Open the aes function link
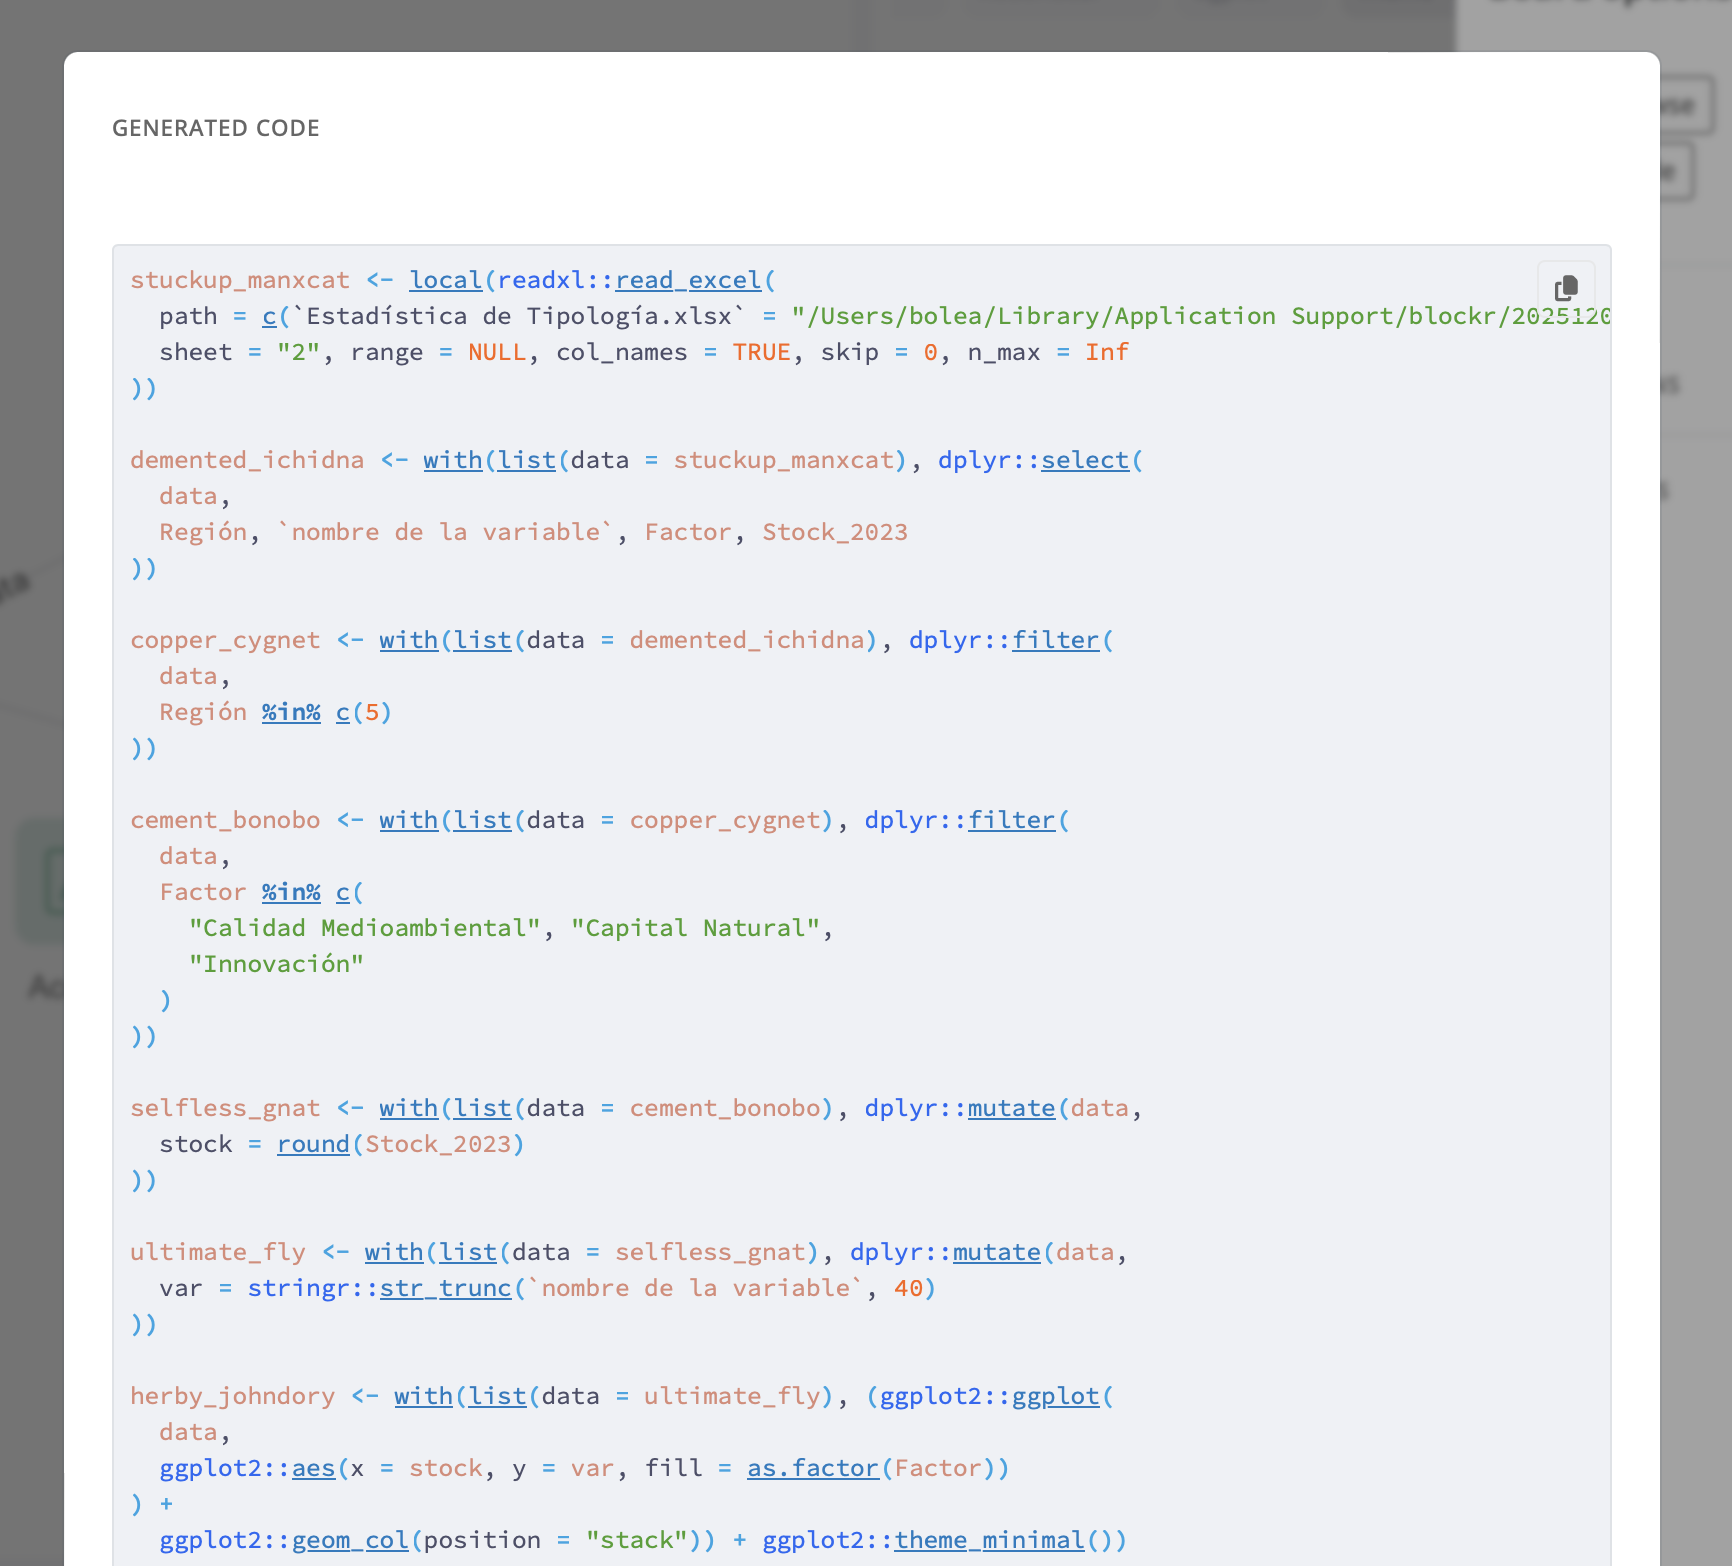The image size is (1732, 1566). (x=313, y=1468)
